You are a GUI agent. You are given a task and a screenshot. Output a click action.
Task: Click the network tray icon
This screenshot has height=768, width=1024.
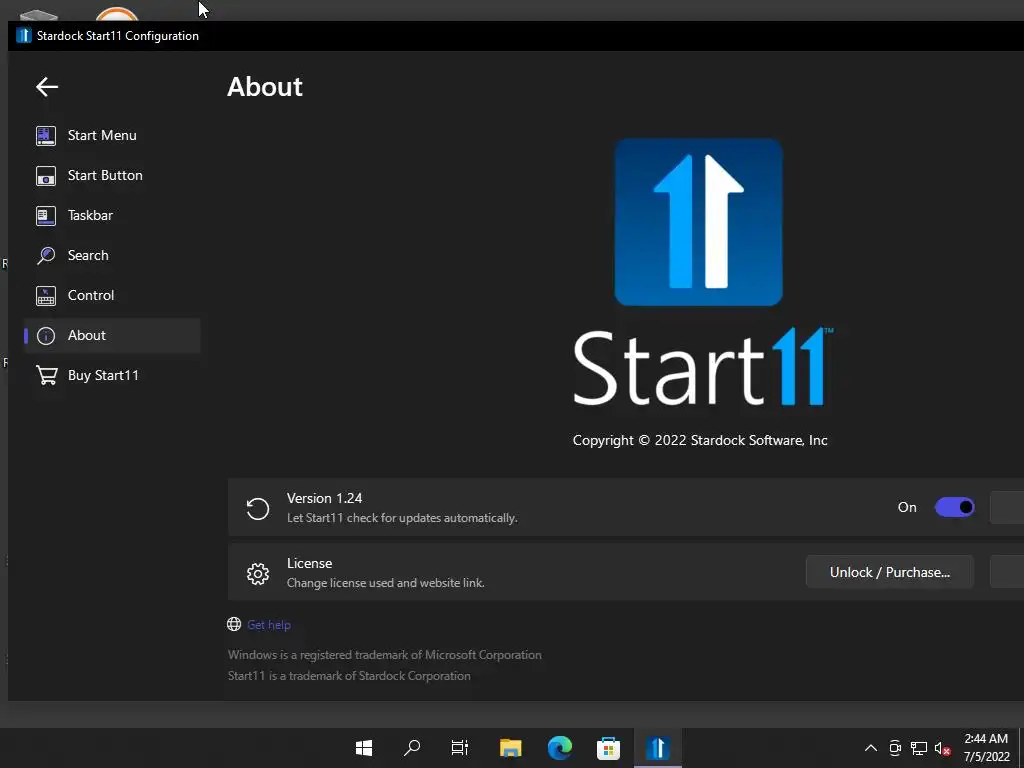tap(919, 748)
